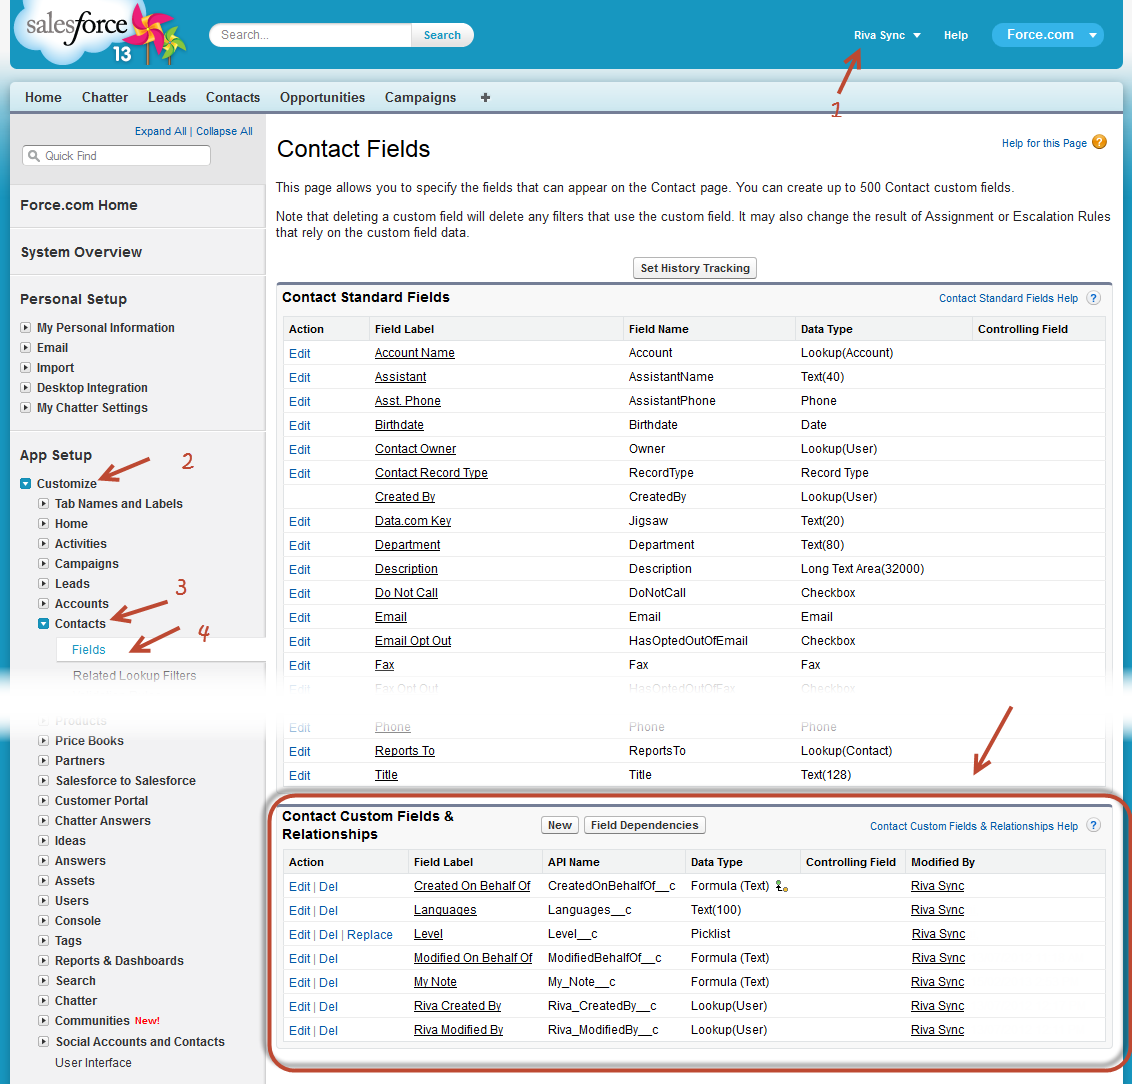Expand My Personal Information section
The height and width of the screenshot is (1084, 1132).
(26, 328)
